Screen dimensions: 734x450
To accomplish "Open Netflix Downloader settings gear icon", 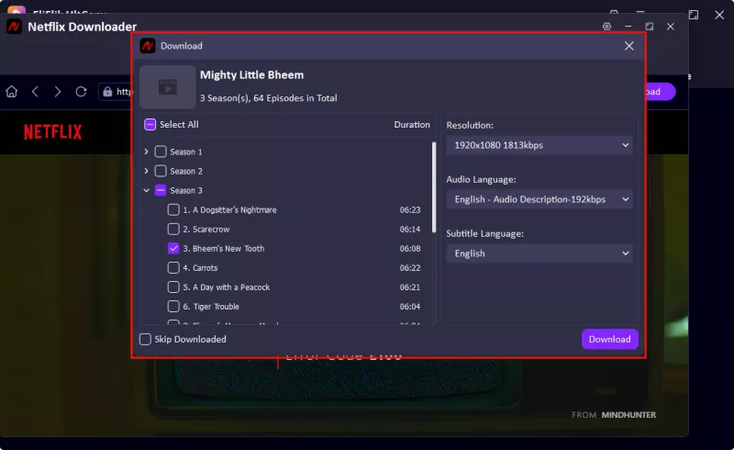I will tap(607, 27).
